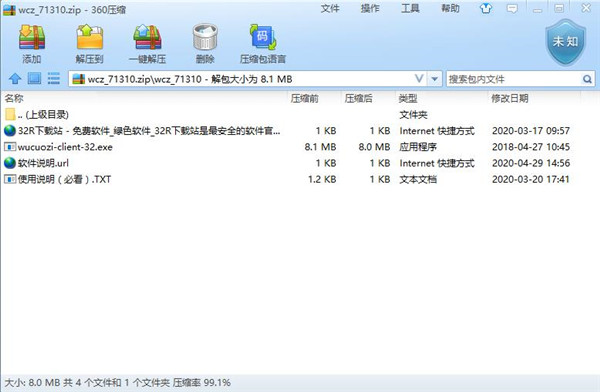This screenshot has height=392, width=600.
Task: Click the skin (shirt) icon in title bar
Action: tap(486, 8)
